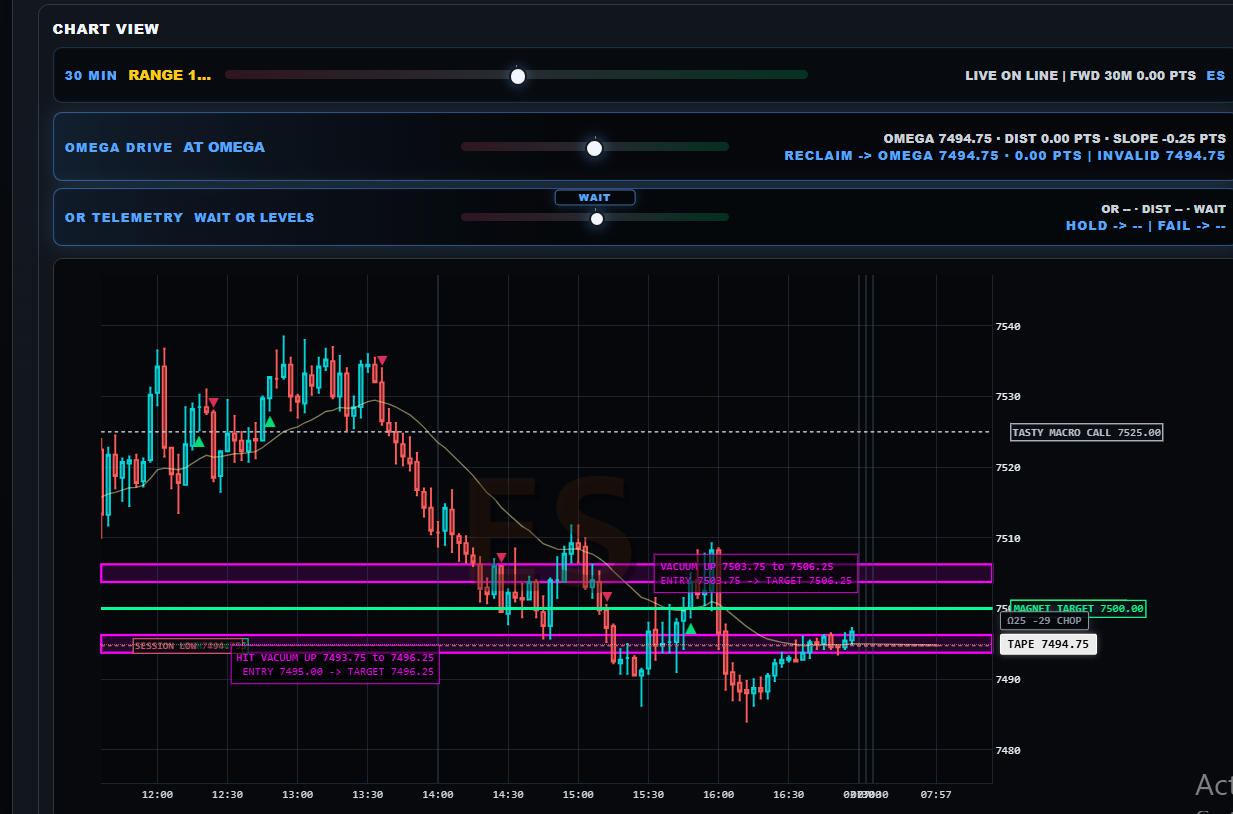The height and width of the screenshot is (814, 1233).
Task: Click the 16:30 time axis label
Action: click(788, 795)
